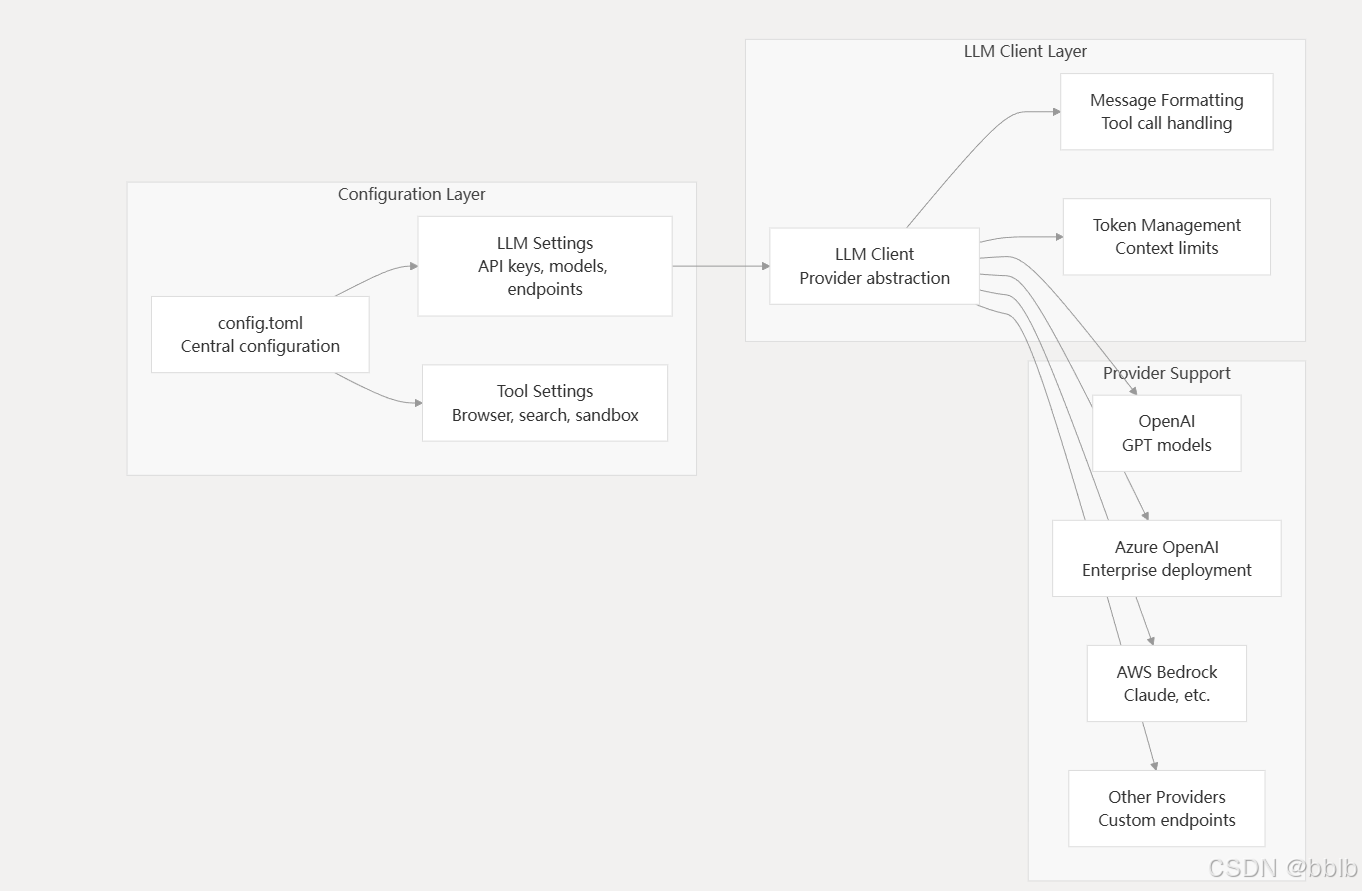1362x891 pixels.
Task: Click the Other Providers Custom endpoints node
Action: 1166,808
